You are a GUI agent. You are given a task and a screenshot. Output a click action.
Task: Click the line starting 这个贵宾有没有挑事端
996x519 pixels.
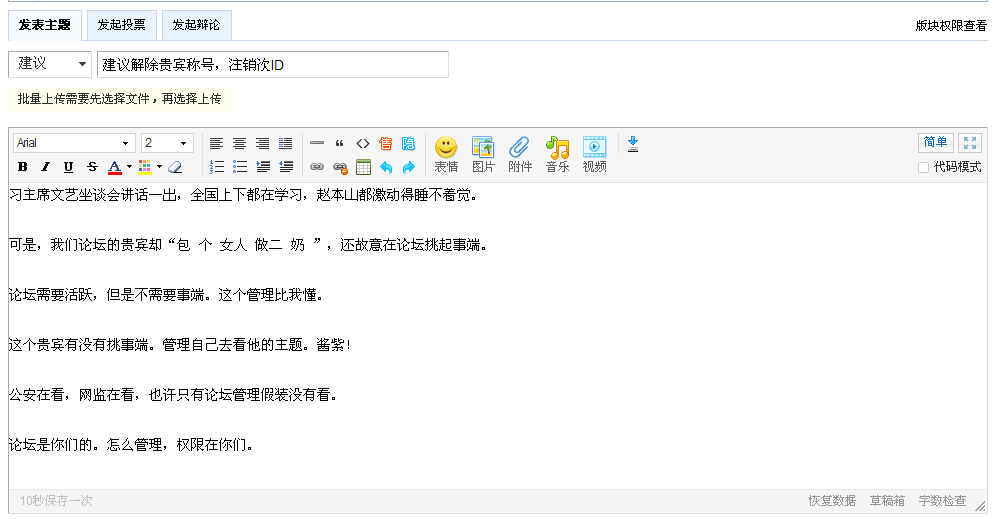180,346
